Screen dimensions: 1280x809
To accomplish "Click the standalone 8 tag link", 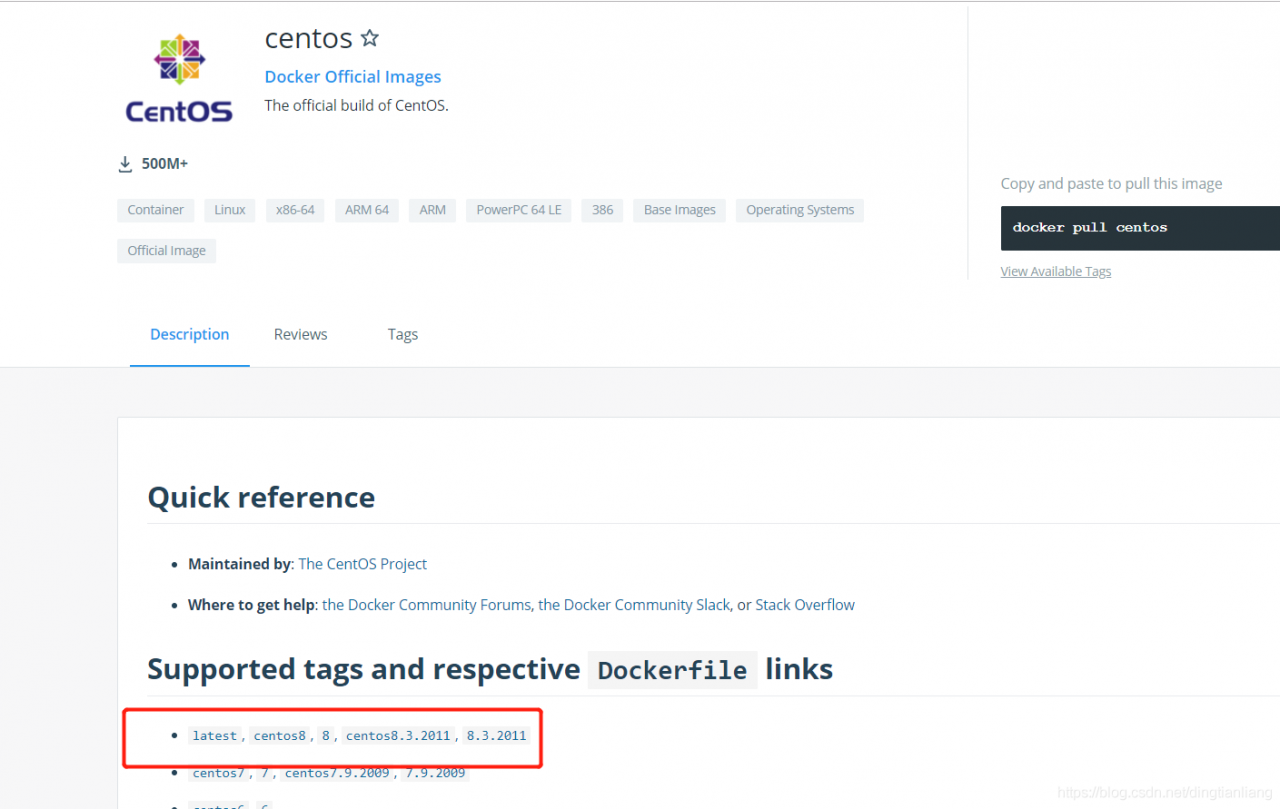I will [x=326, y=736].
